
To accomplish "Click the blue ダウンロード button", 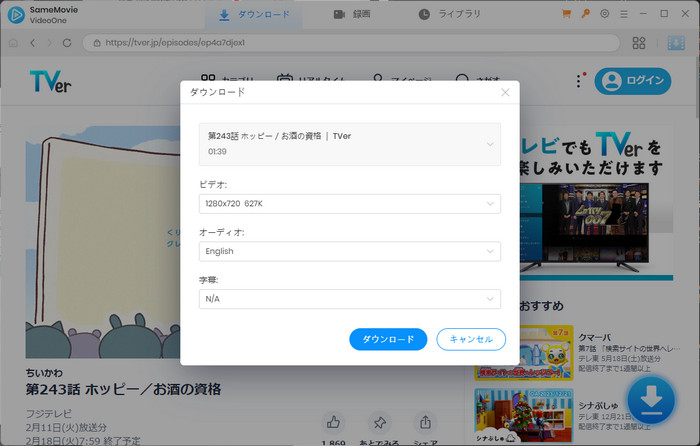I will (x=388, y=339).
